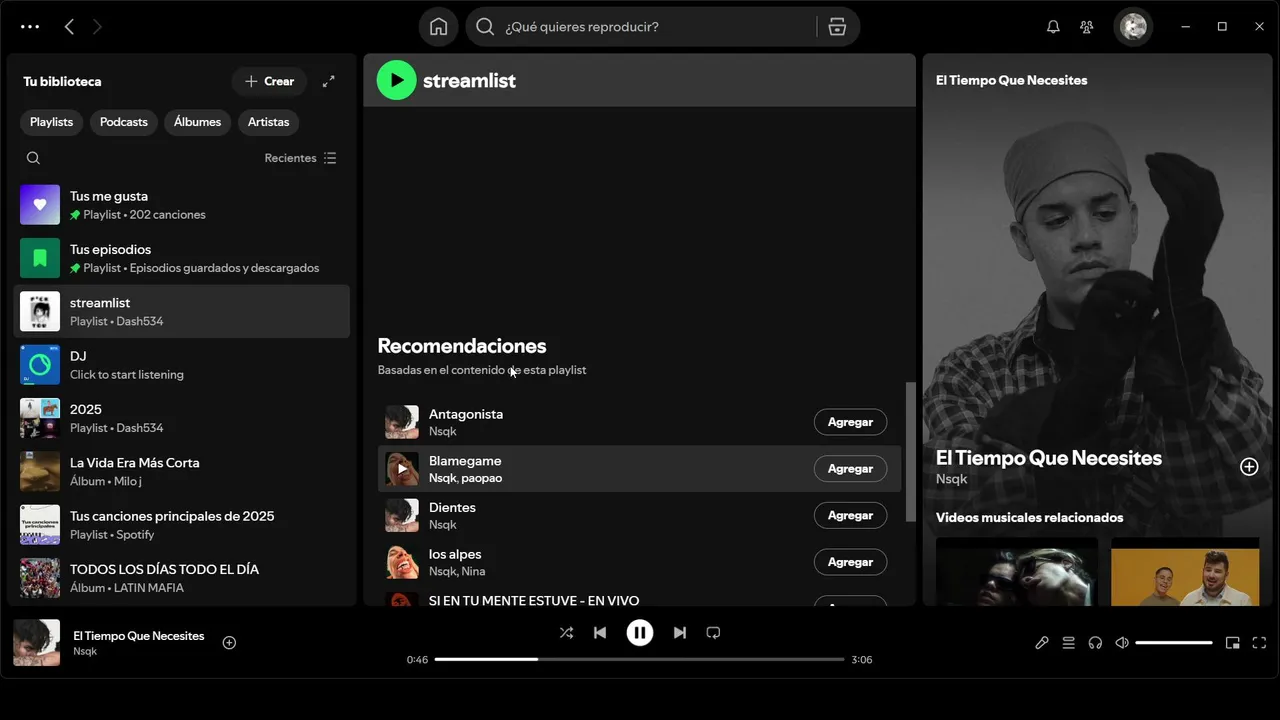The height and width of the screenshot is (720, 1280).
Task: Filter library by Podcasts
Action: [124, 122]
